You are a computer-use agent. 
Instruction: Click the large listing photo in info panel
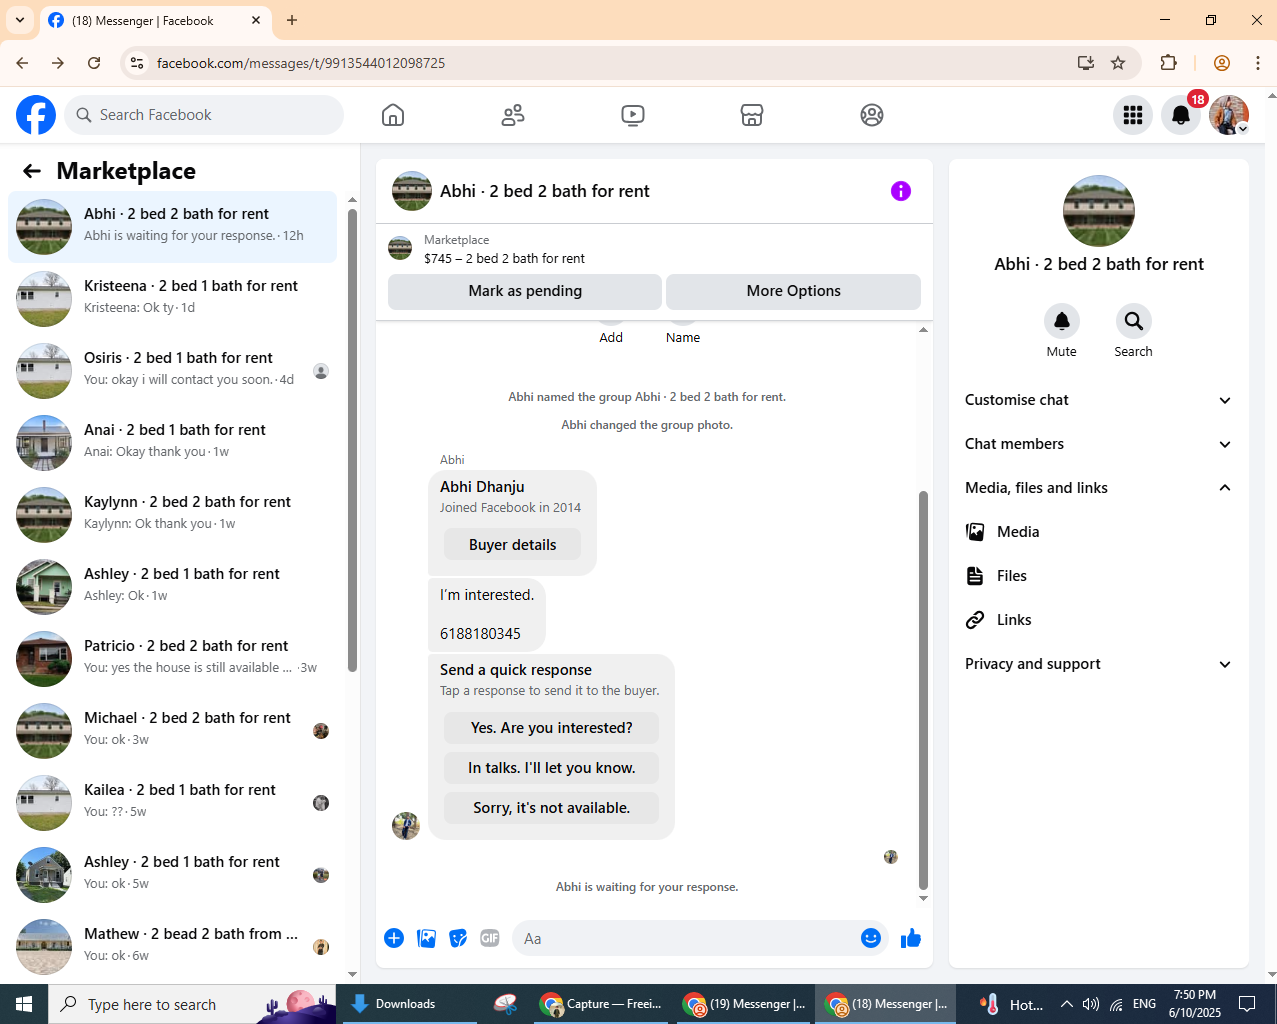pyautogui.click(x=1099, y=211)
